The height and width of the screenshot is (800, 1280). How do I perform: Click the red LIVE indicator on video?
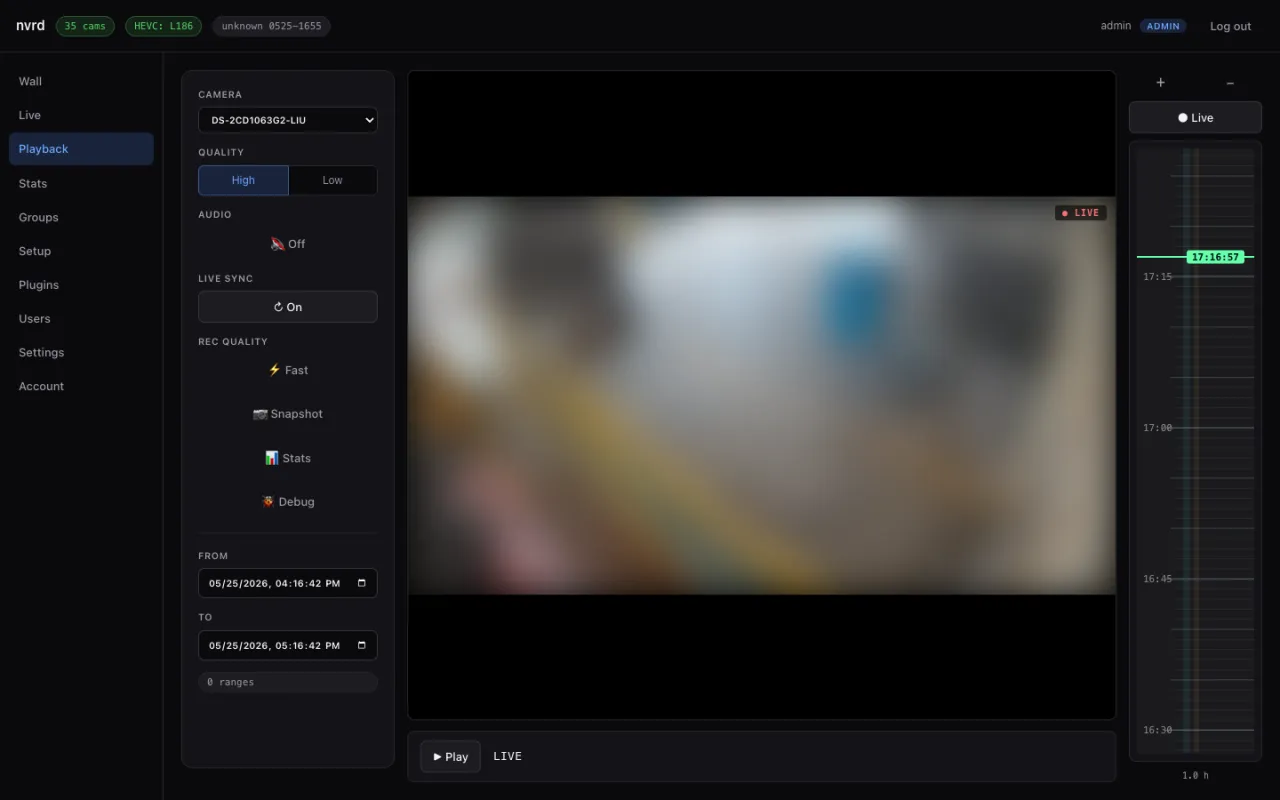[1080, 213]
